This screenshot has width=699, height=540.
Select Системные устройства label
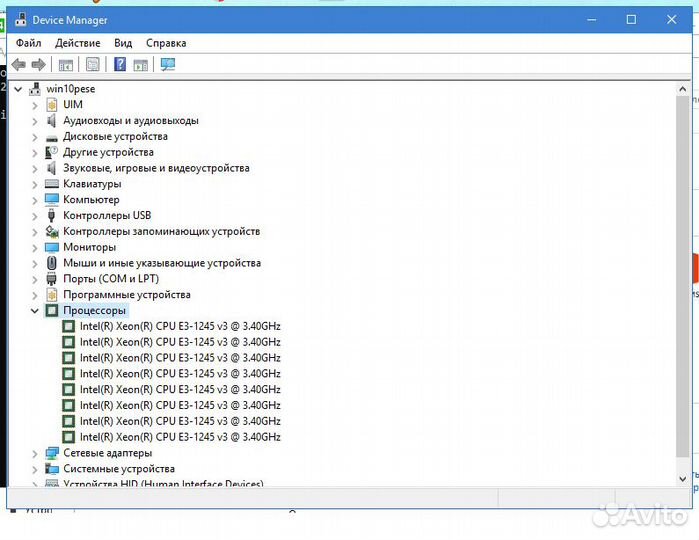[x=119, y=469]
